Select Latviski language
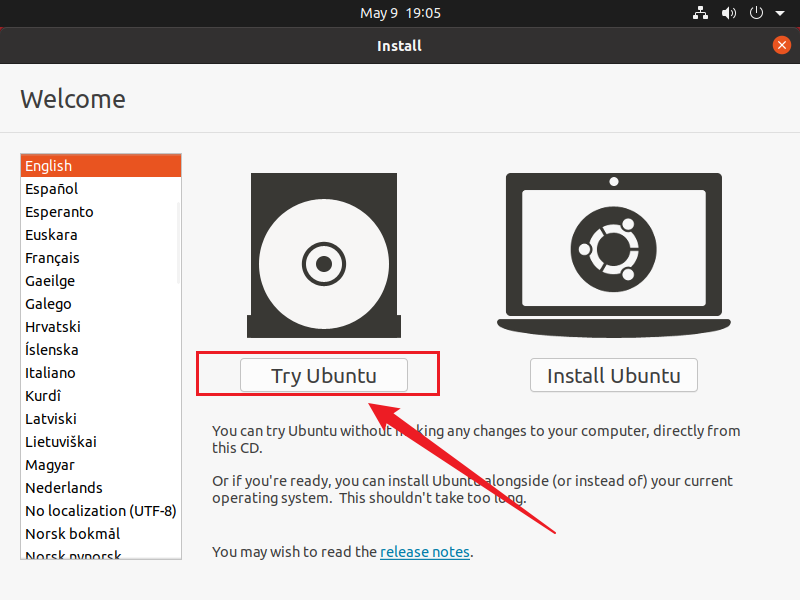800x600 pixels. pos(101,418)
